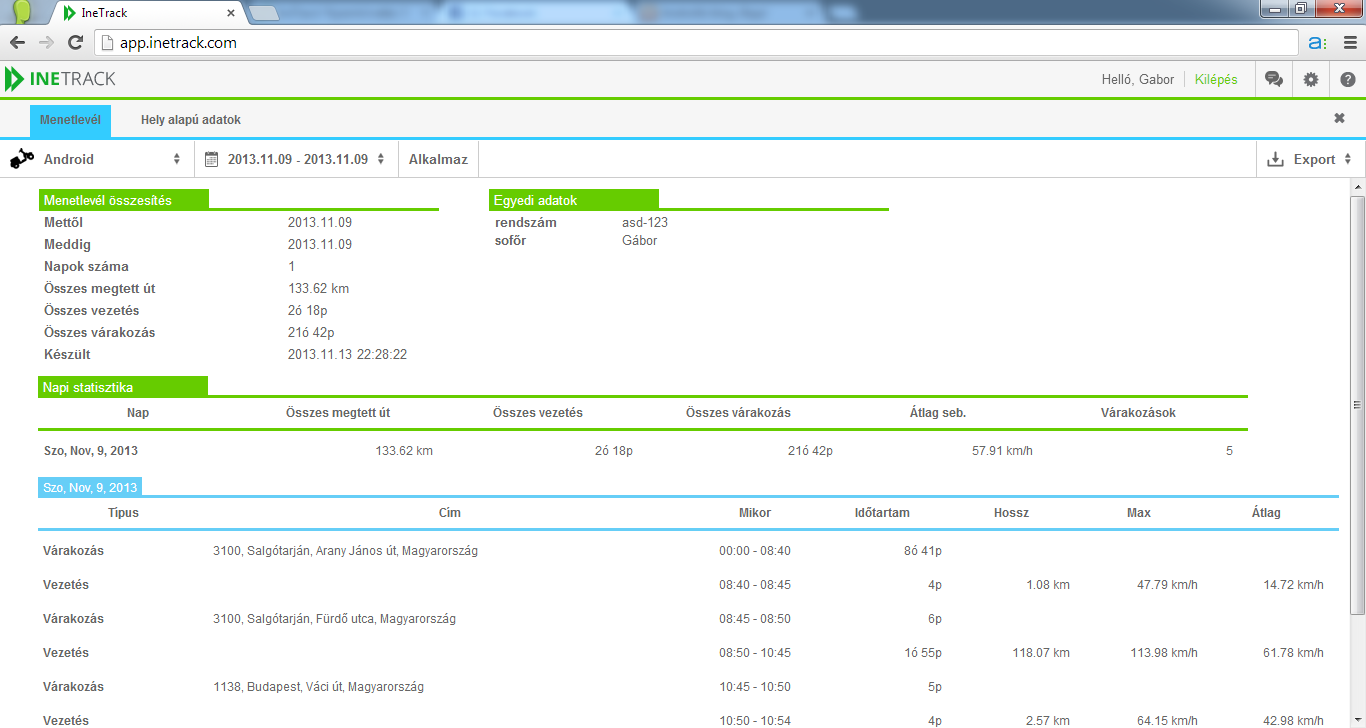Image resolution: width=1366 pixels, height=728 pixels.
Task: Click the Napi statisztika header
Action: [123, 387]
